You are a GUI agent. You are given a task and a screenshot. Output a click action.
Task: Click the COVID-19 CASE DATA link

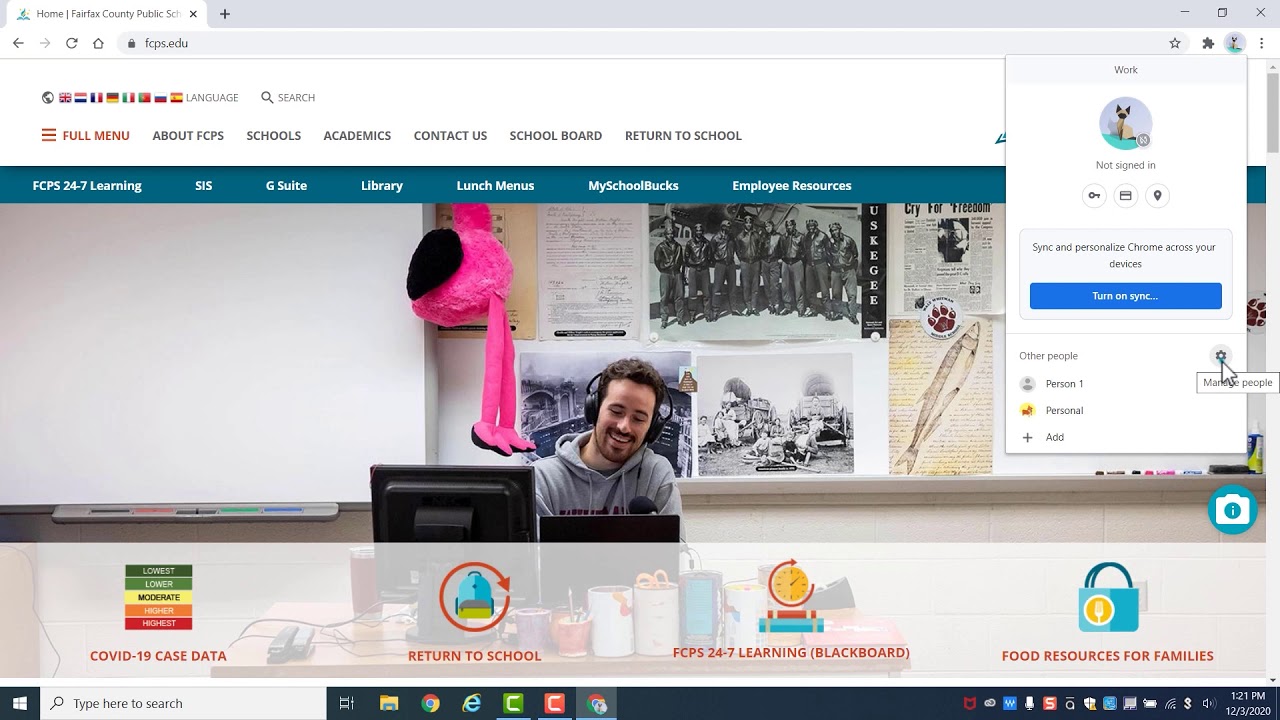point(158,656)
